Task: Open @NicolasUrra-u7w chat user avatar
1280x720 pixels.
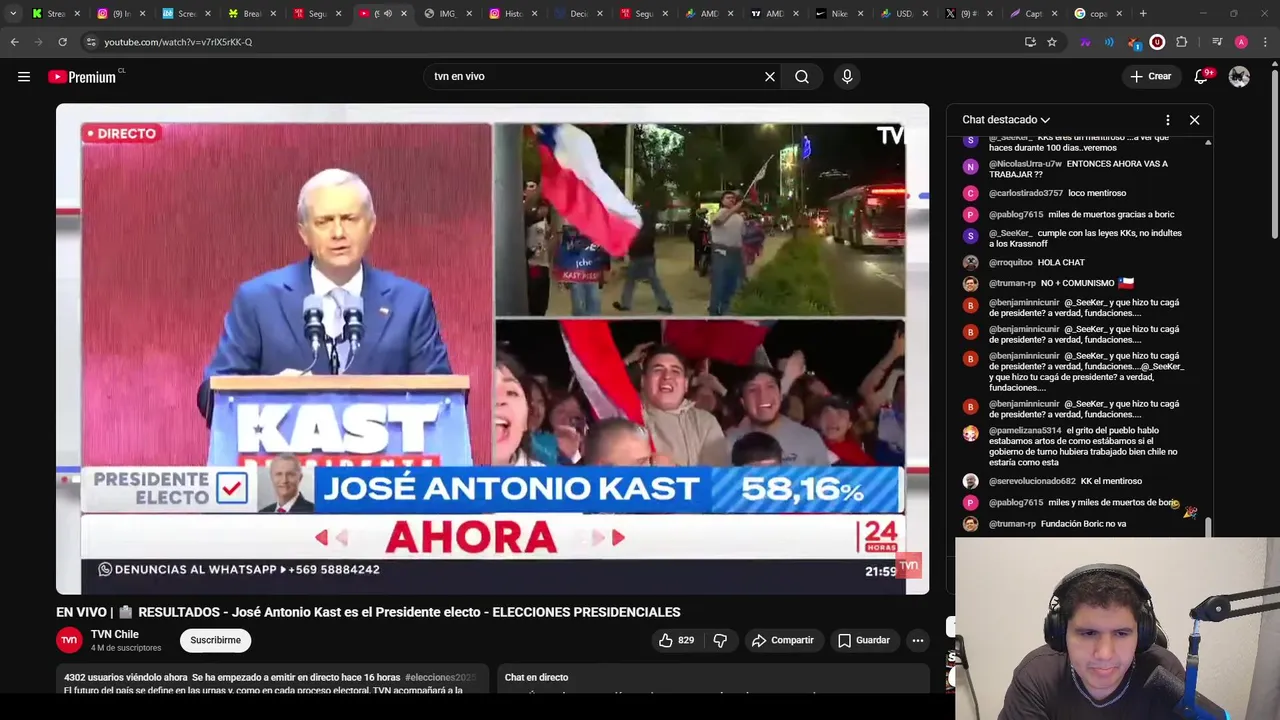Action: [970, 167]
